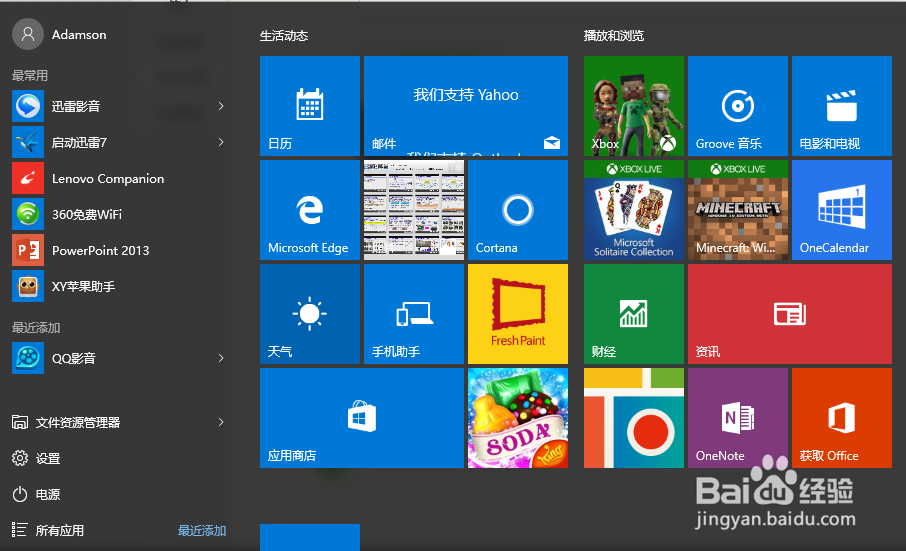This screenshot has height=551, width=906.
Task: Click the 最近添加 section heading above QQ影音
Action: point(36,327)
